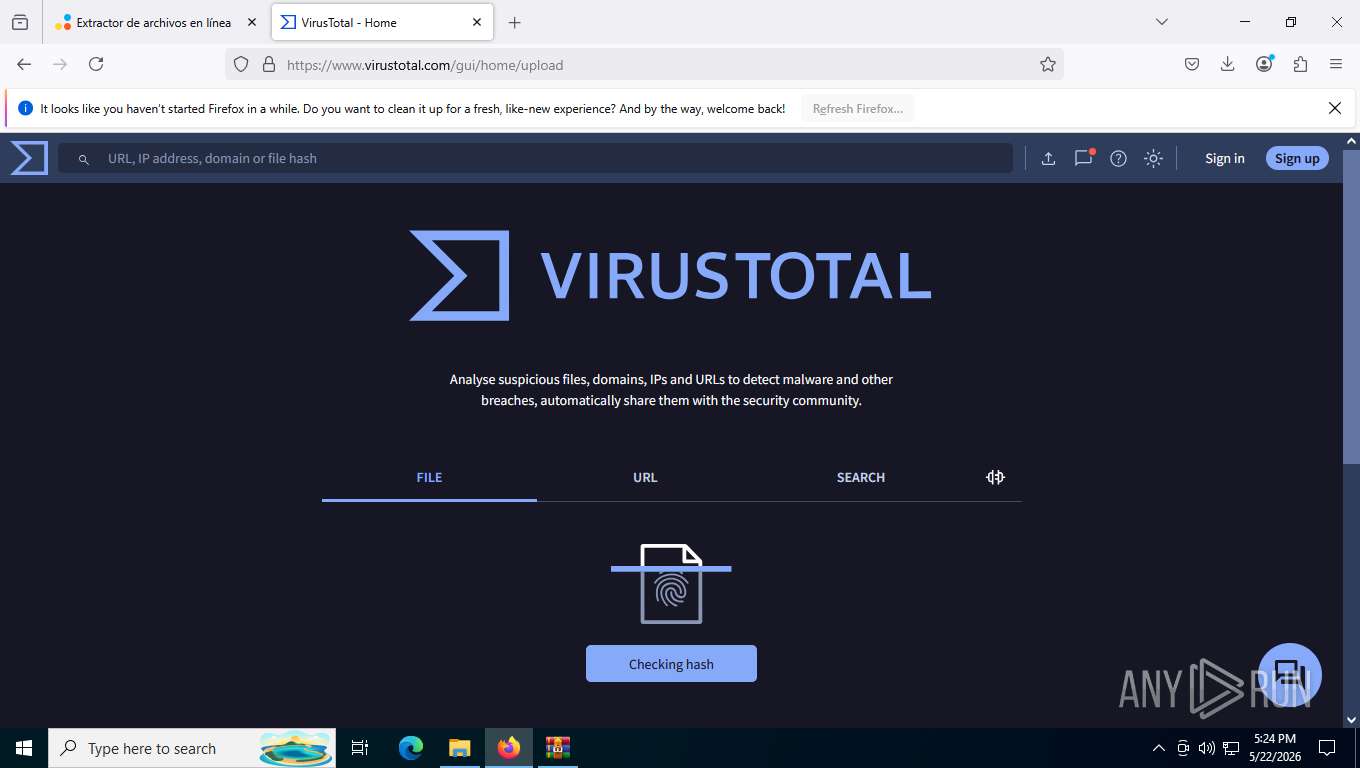
Task: Click the Firefox taskbar icon
Action: (x=509, y=748)
